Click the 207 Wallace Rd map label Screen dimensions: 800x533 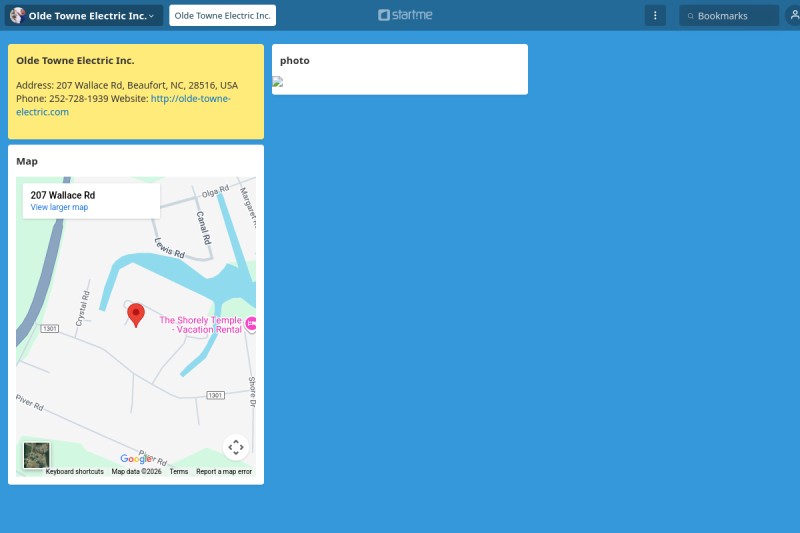pos(63,195)
